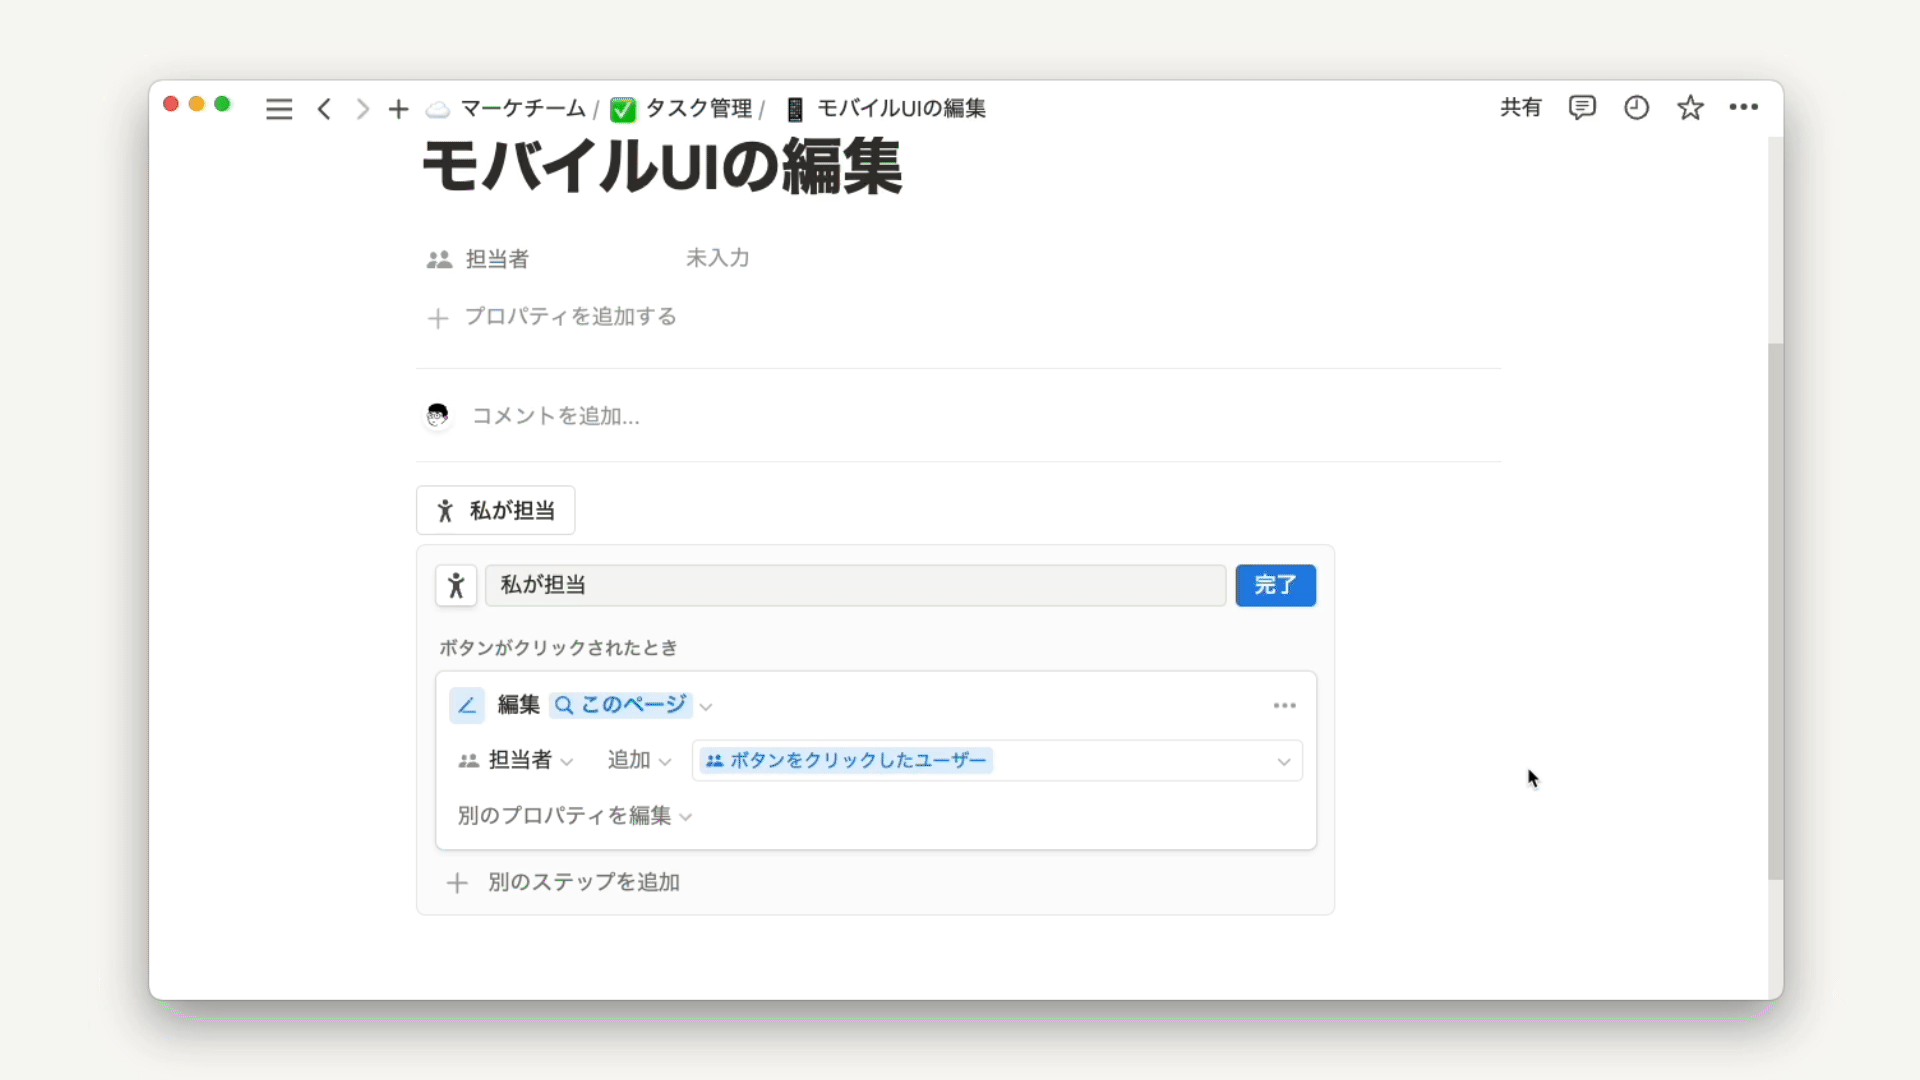Screen dimensions: 1920x1080
Task: Click the 私が担当 button name field
Action: pos(855,585)
